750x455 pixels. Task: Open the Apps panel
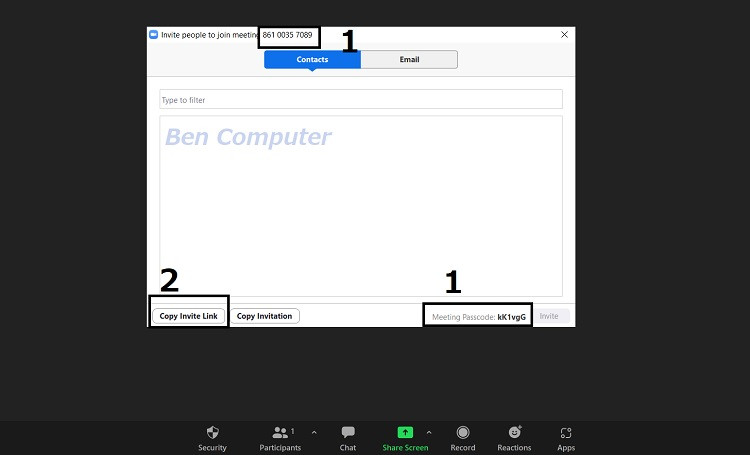coord(566,438)
